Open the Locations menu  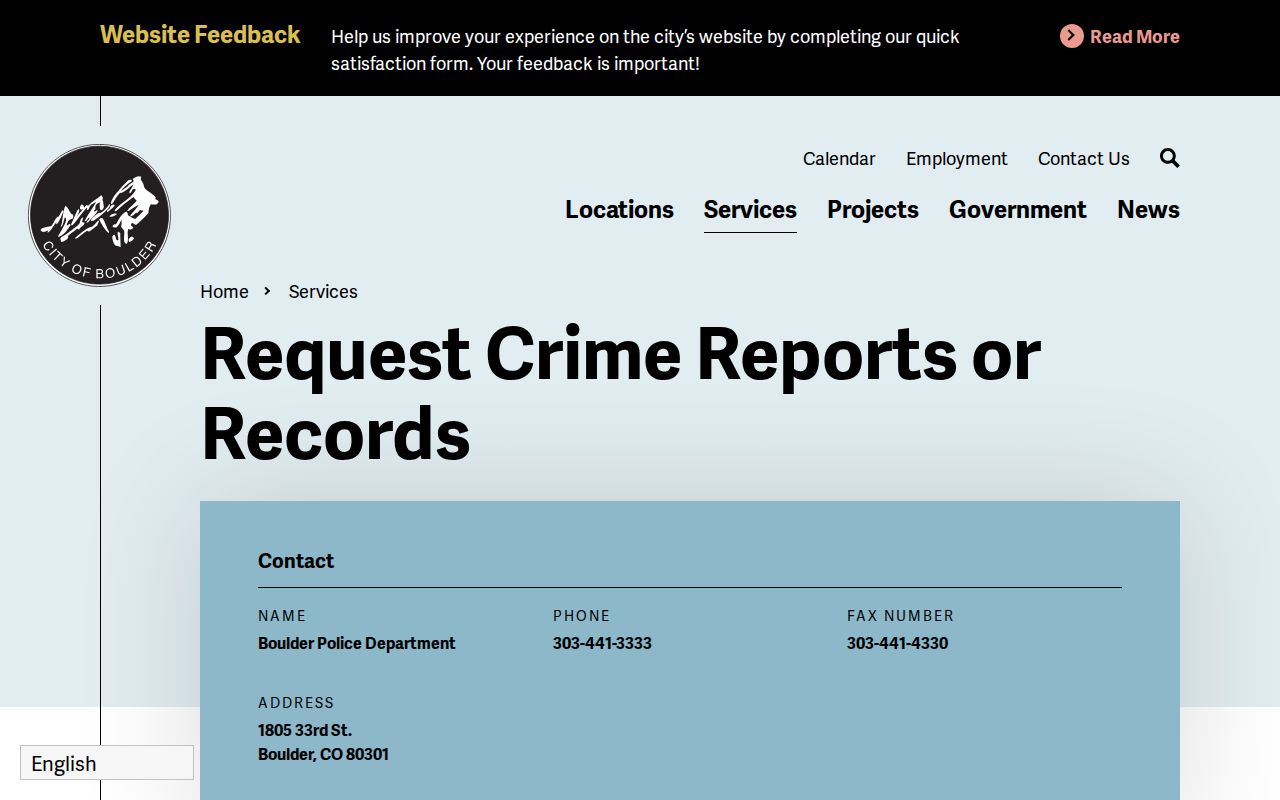pyautogui.click(x=619, y=209)
